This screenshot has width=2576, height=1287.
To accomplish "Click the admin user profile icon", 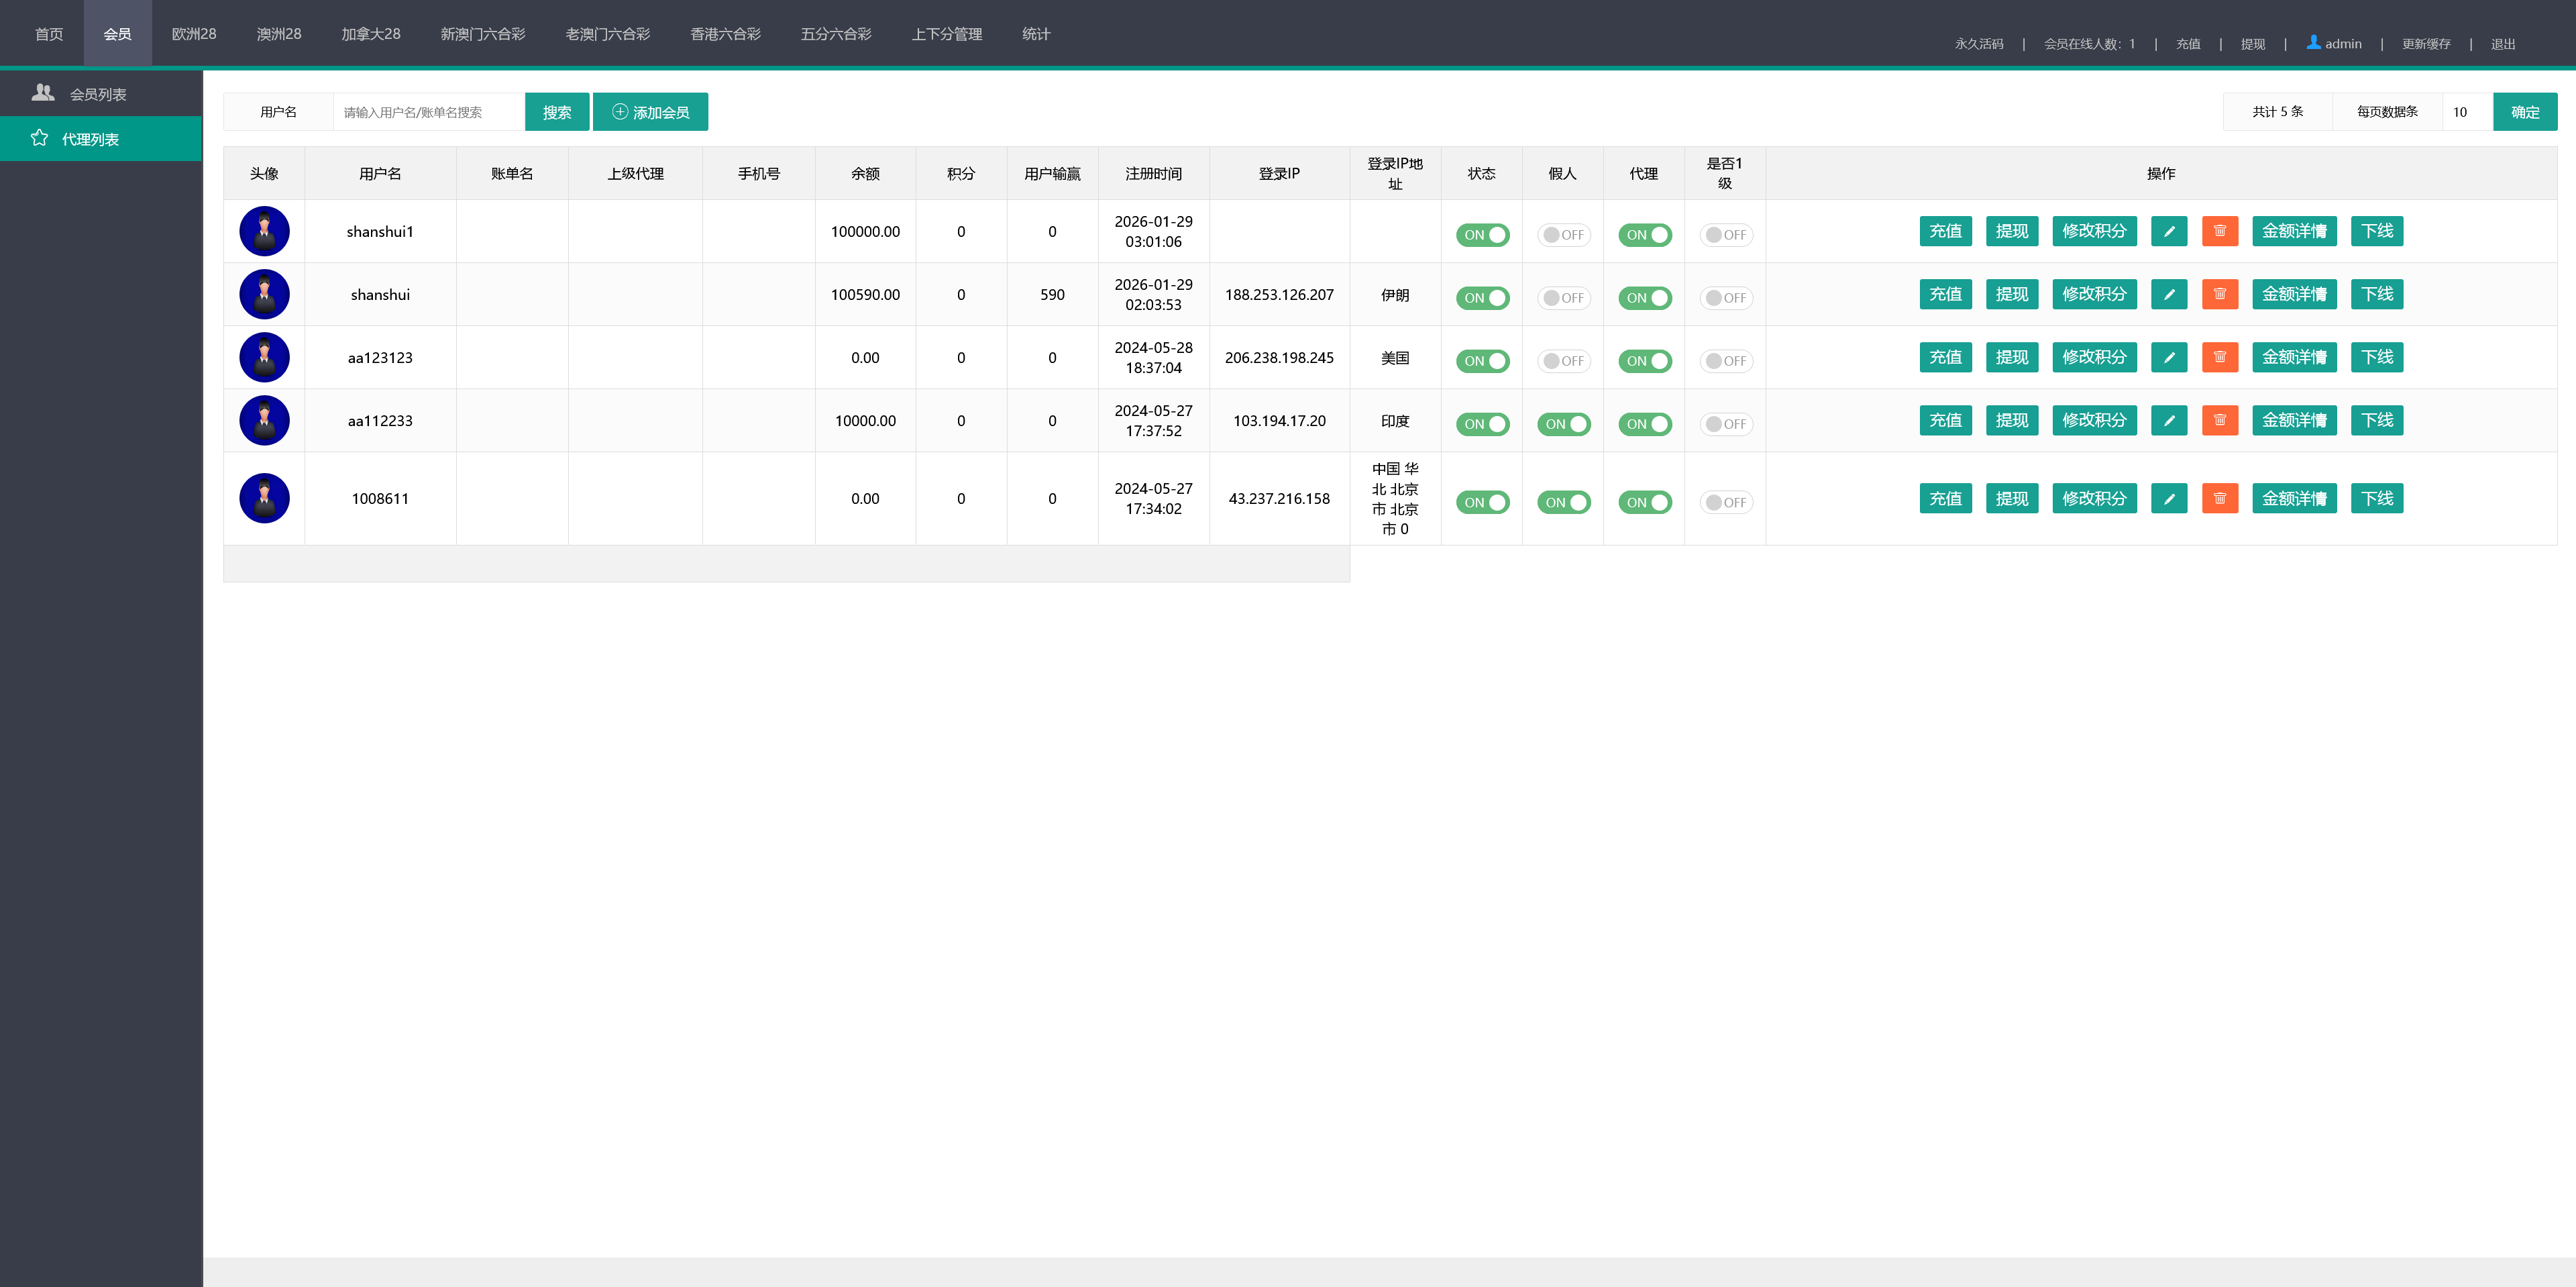I will point(2313,43).
